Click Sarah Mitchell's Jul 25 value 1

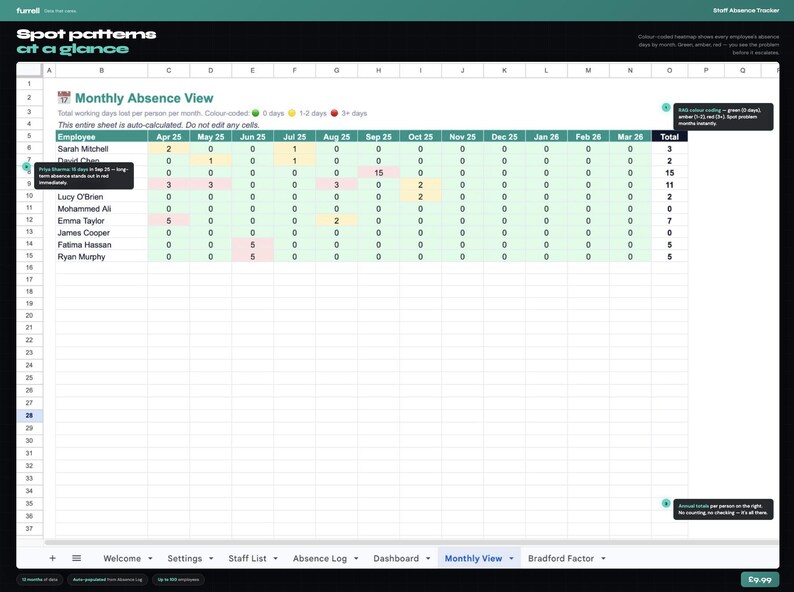coord(295,149)
